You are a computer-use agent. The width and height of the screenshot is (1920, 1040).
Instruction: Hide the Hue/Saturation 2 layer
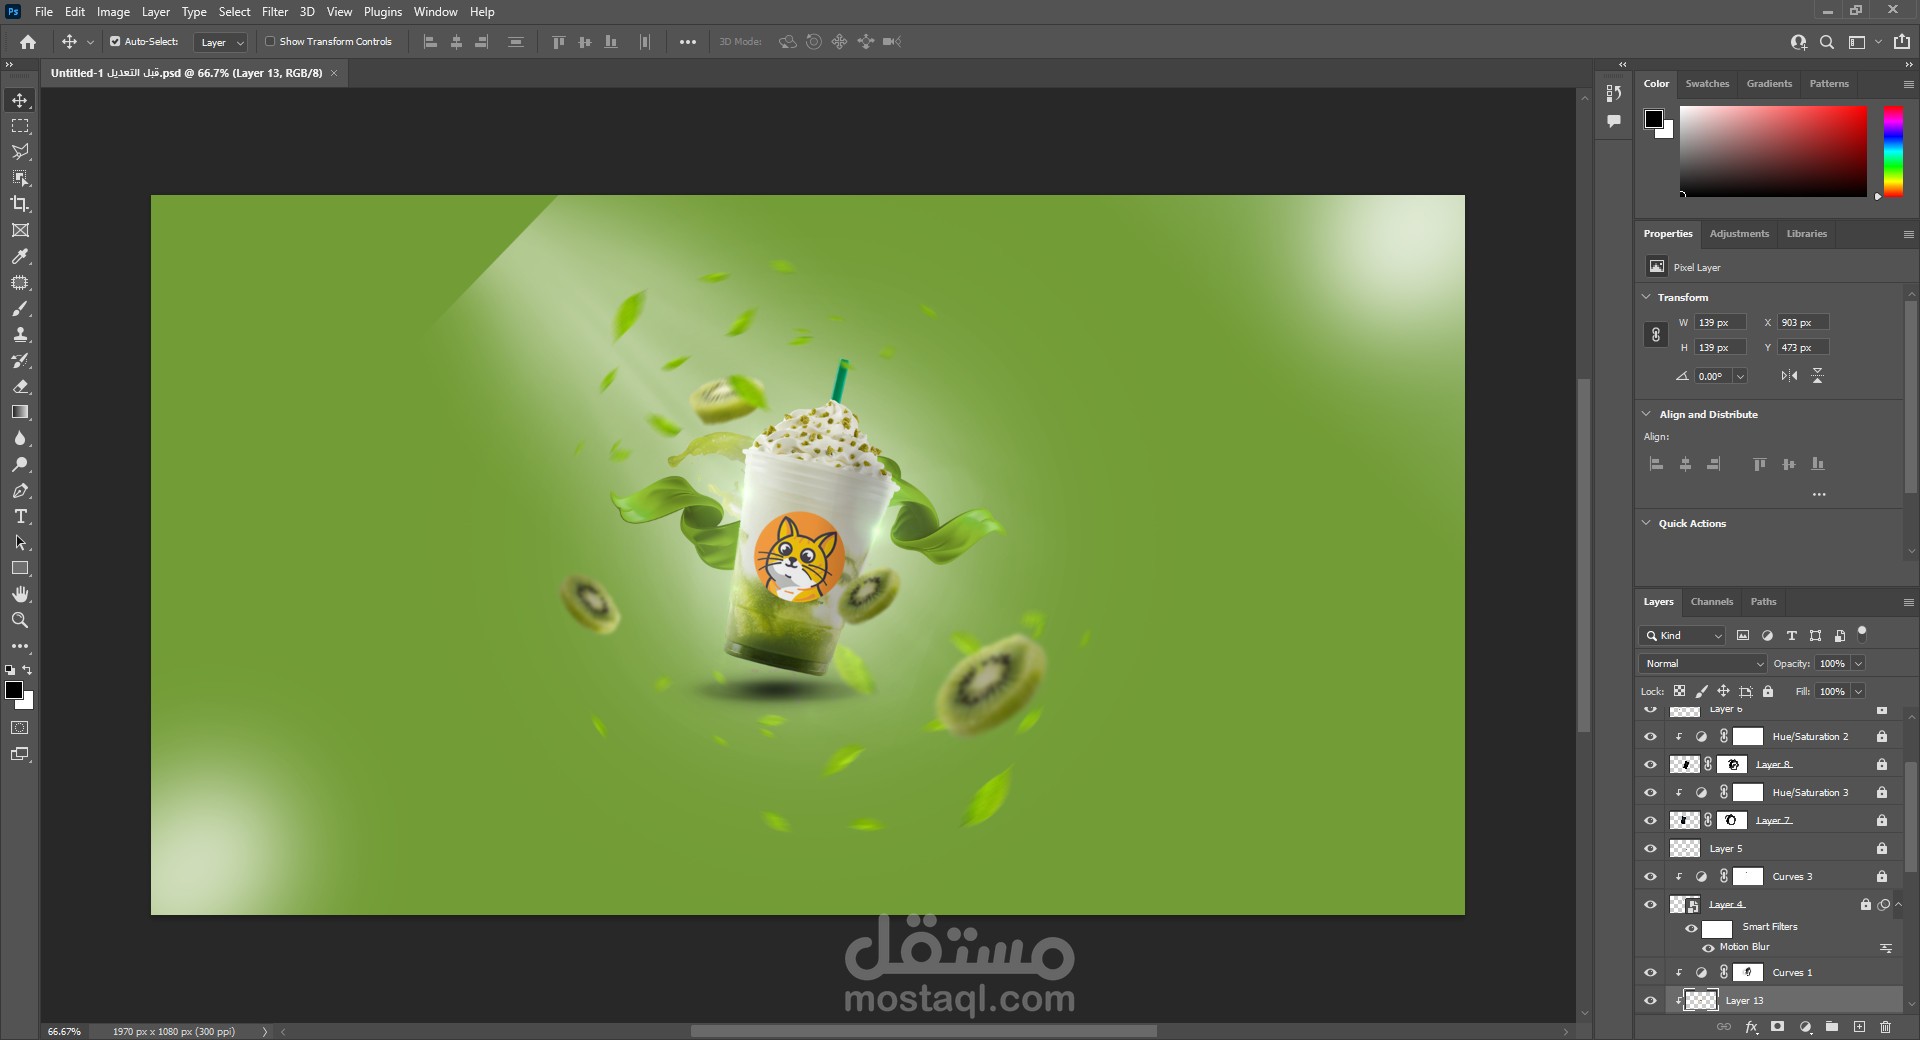[1650, 737]
